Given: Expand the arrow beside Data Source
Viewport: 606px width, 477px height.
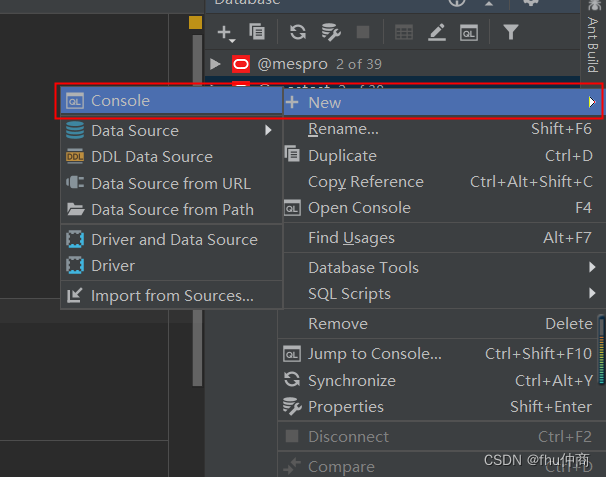Looking at the screenshot, I should tap(269, 130).
